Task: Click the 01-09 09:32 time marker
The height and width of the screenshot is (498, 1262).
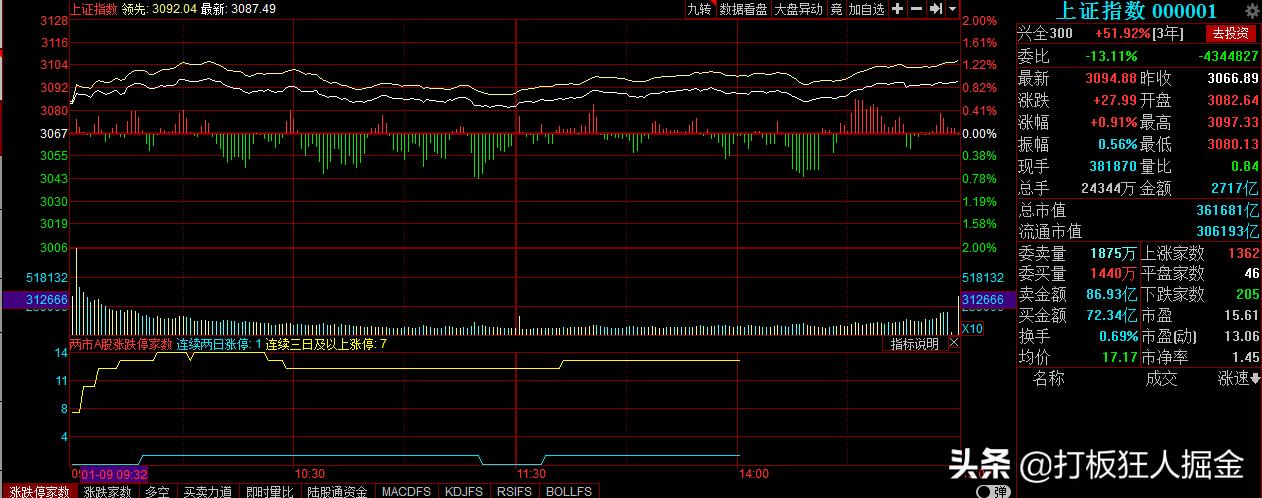Action: click(x=114, y=473)
